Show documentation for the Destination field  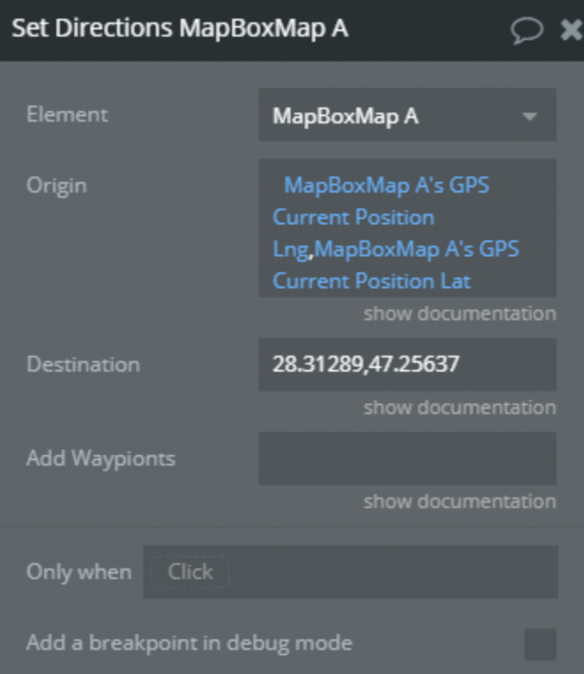tap(460, 407)
